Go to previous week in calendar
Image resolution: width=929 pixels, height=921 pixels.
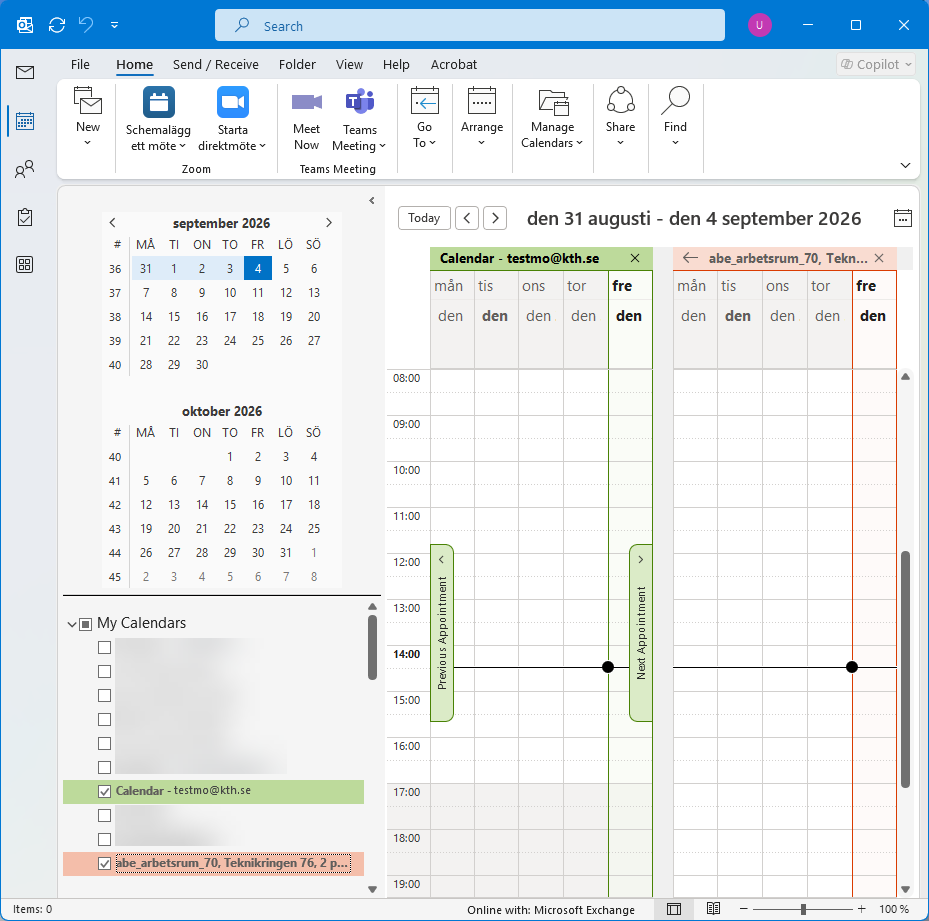tap(467, 218)
